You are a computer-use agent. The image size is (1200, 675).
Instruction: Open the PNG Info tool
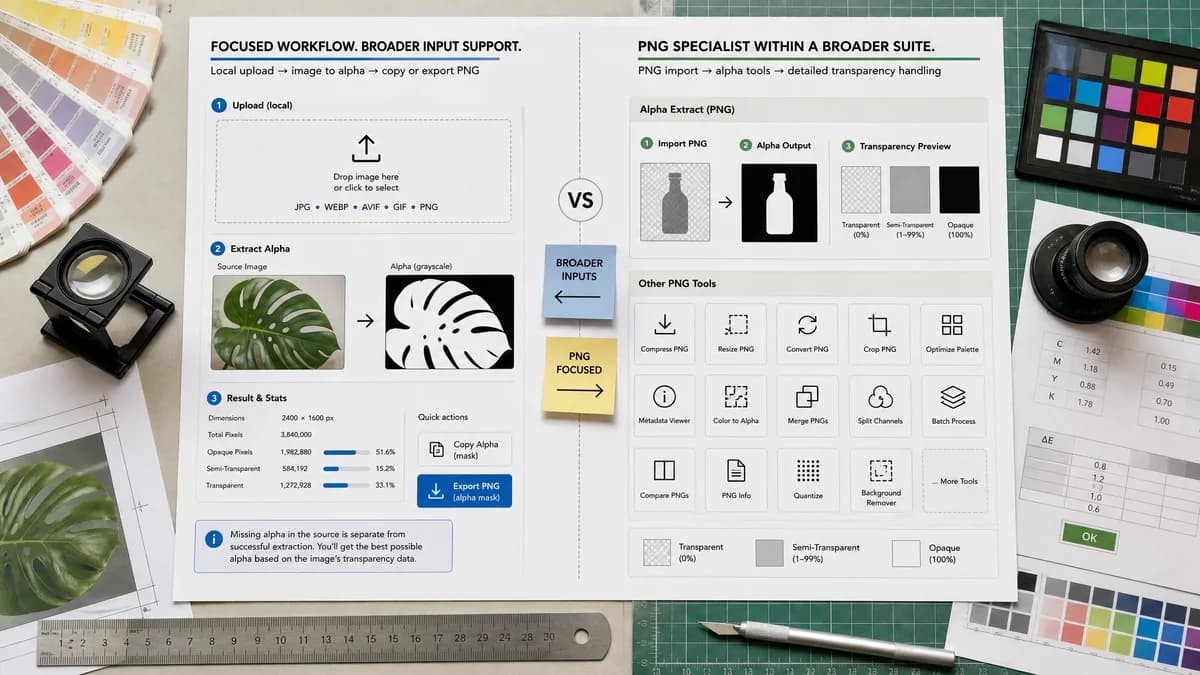coord(736,479)
